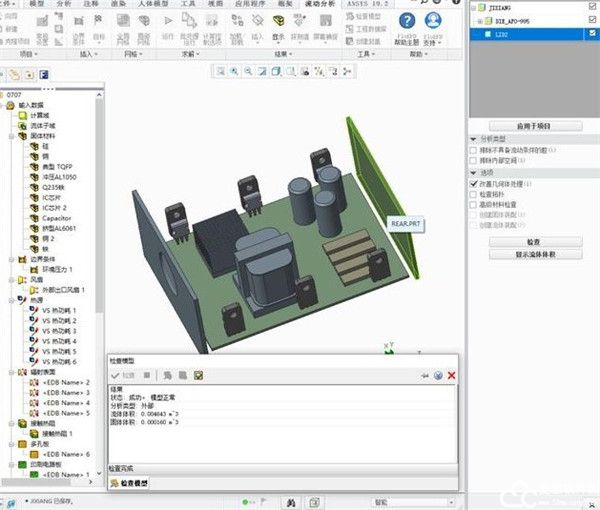This screenshot has height=510, width=600.
Task: Click the FloEFD help topics icon
Action: (407, 21)
